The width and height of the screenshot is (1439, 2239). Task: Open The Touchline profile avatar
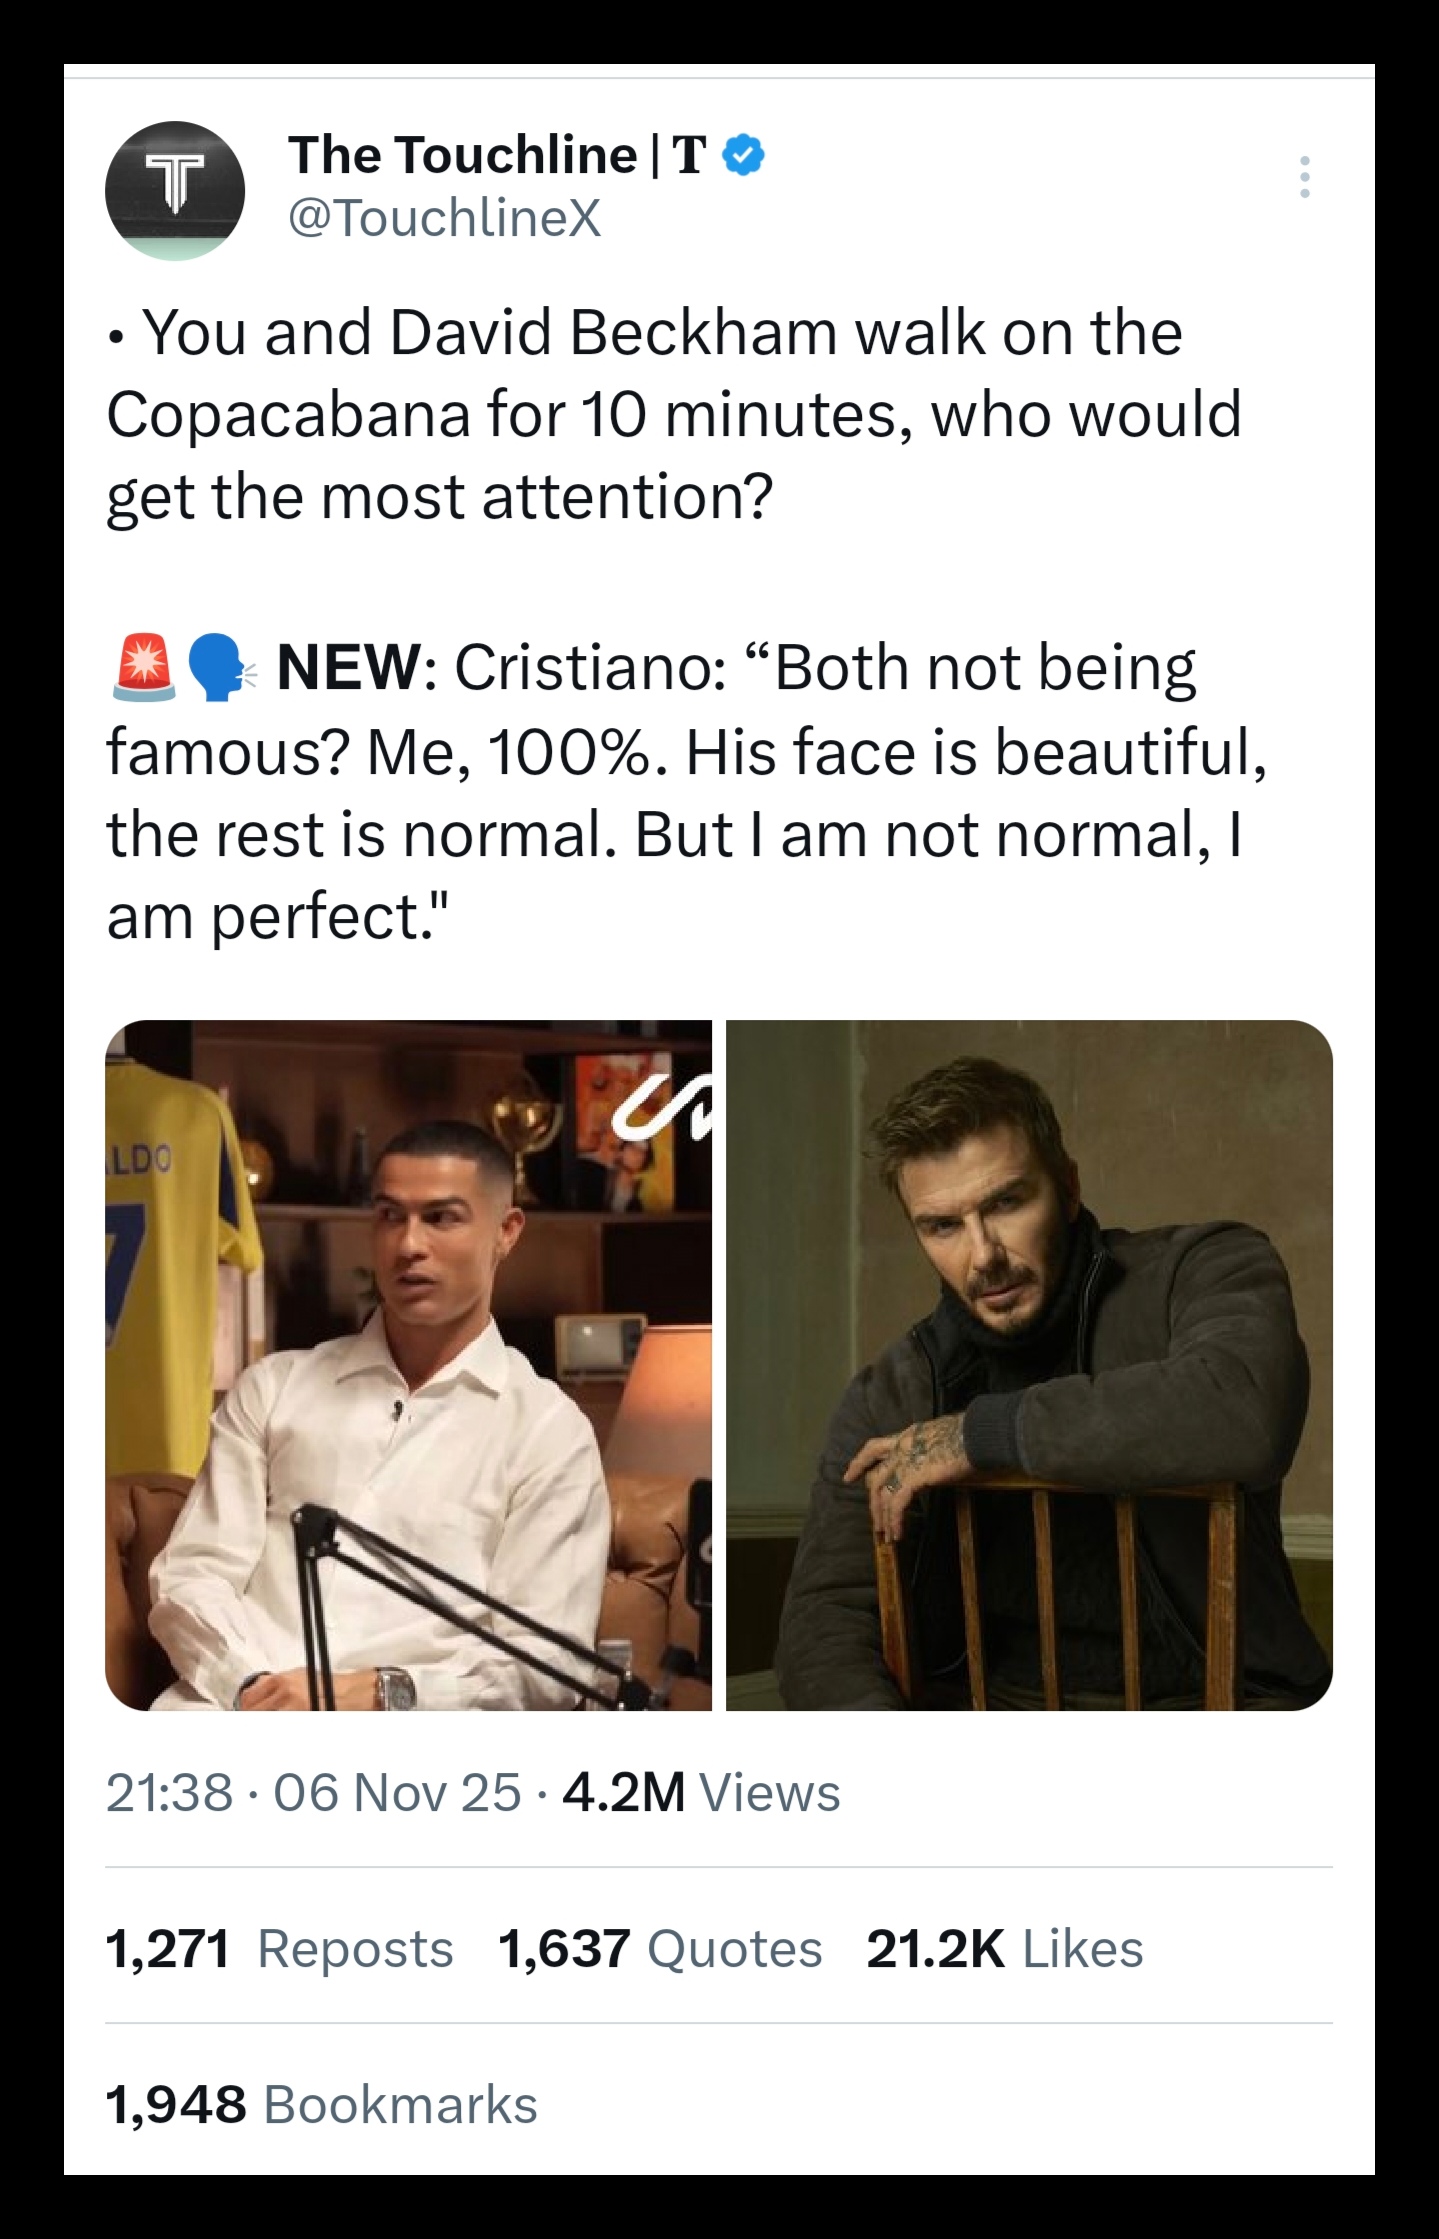tap(175, 190)
